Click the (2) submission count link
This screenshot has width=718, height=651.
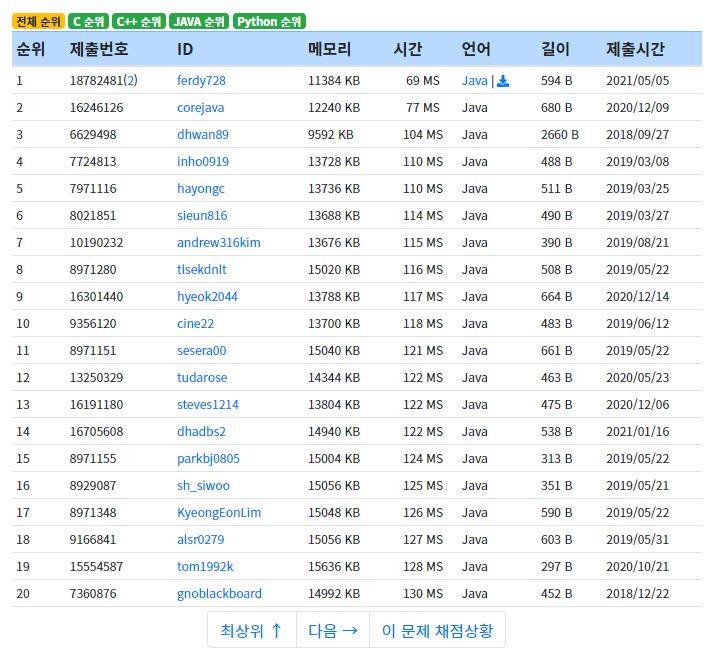(131, 81)
